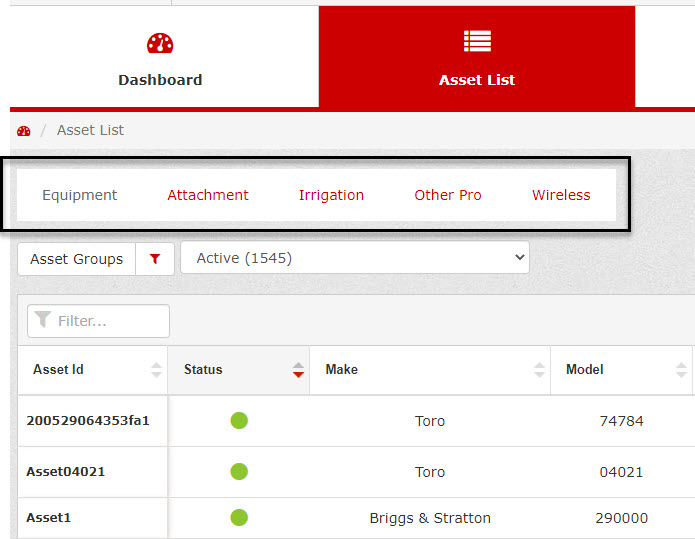Screen dimensions: 695x539
Task: Click the Asset List icon
Action: tap(477, 41)
